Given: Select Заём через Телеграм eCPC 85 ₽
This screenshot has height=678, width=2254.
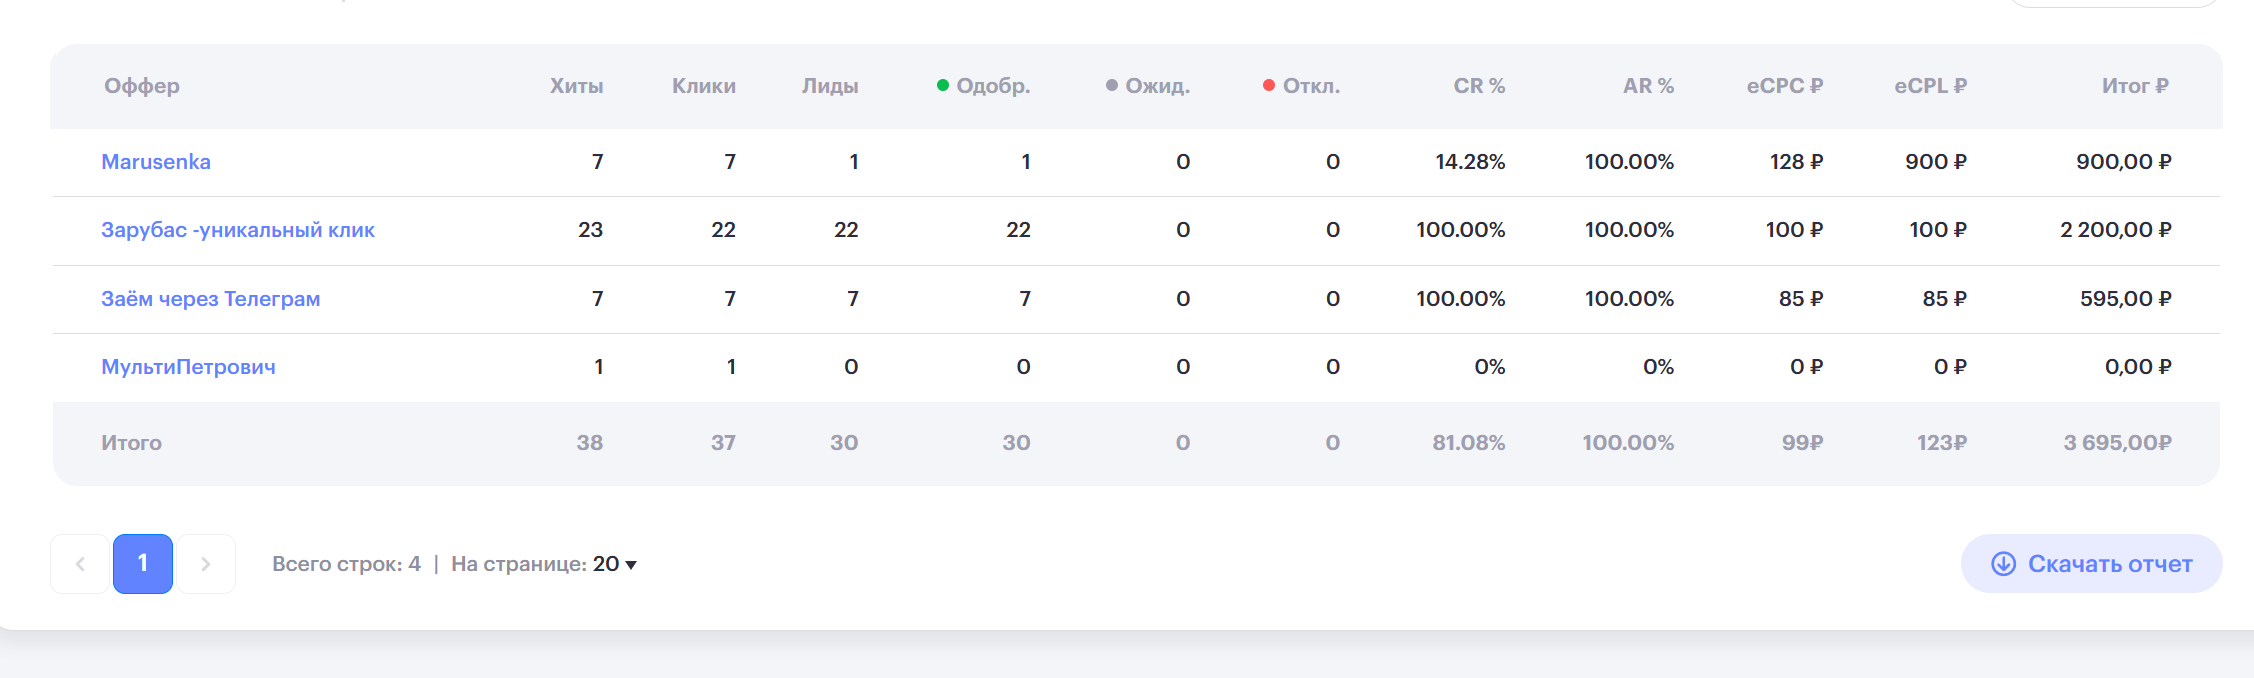Looking at the screenshot, I should point(1801,299).
